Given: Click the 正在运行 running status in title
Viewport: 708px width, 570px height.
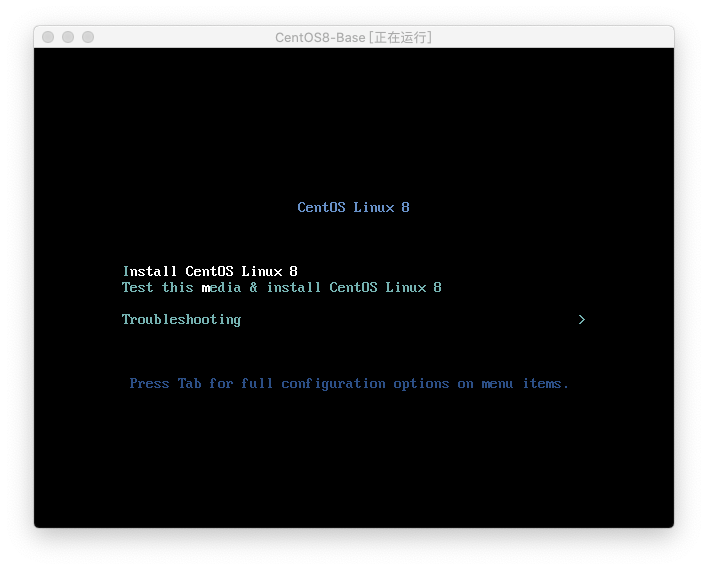Looking at the screenshot, I should point(400,37).
